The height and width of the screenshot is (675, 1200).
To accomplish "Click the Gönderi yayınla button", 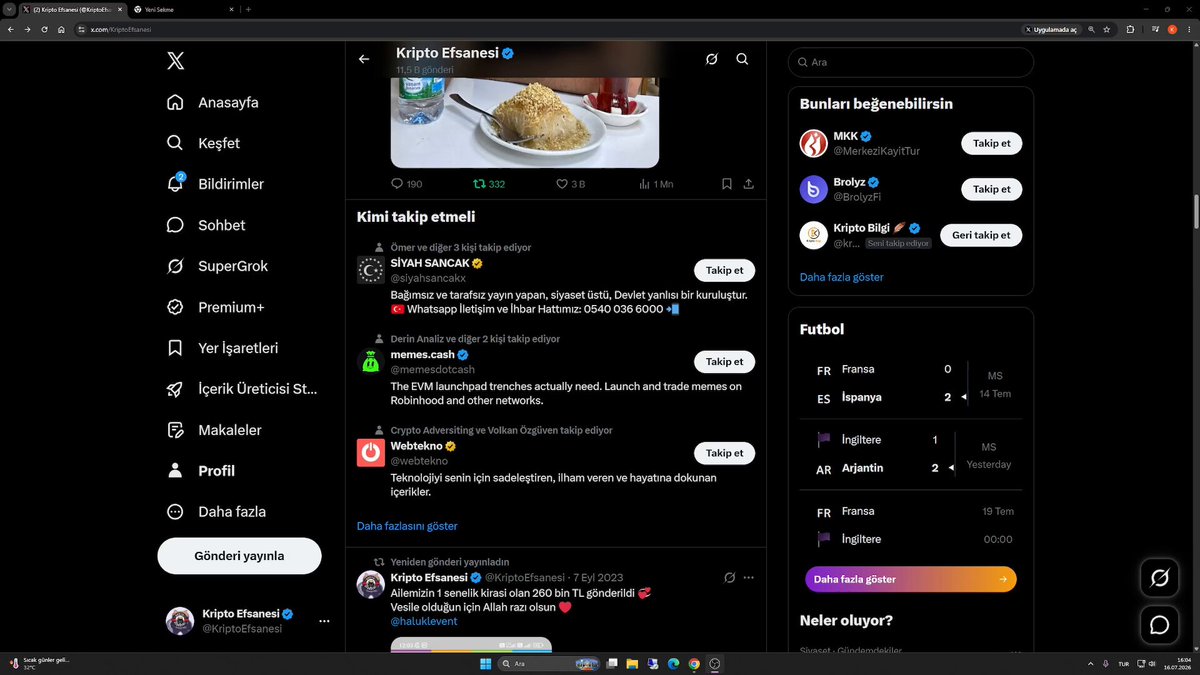I will 239,556.
